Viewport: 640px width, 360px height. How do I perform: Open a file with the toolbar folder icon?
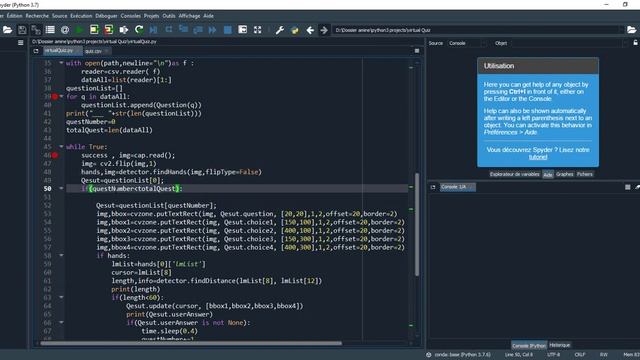(7, 30)
